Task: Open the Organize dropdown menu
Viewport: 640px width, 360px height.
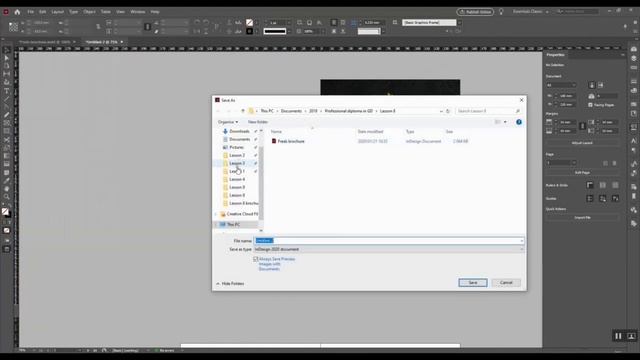Action: 228,122
